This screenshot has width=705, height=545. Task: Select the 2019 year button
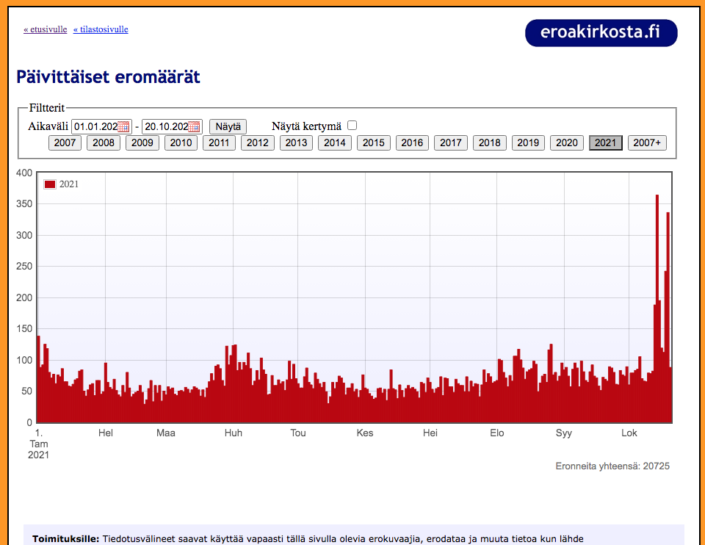coord(528,143)
